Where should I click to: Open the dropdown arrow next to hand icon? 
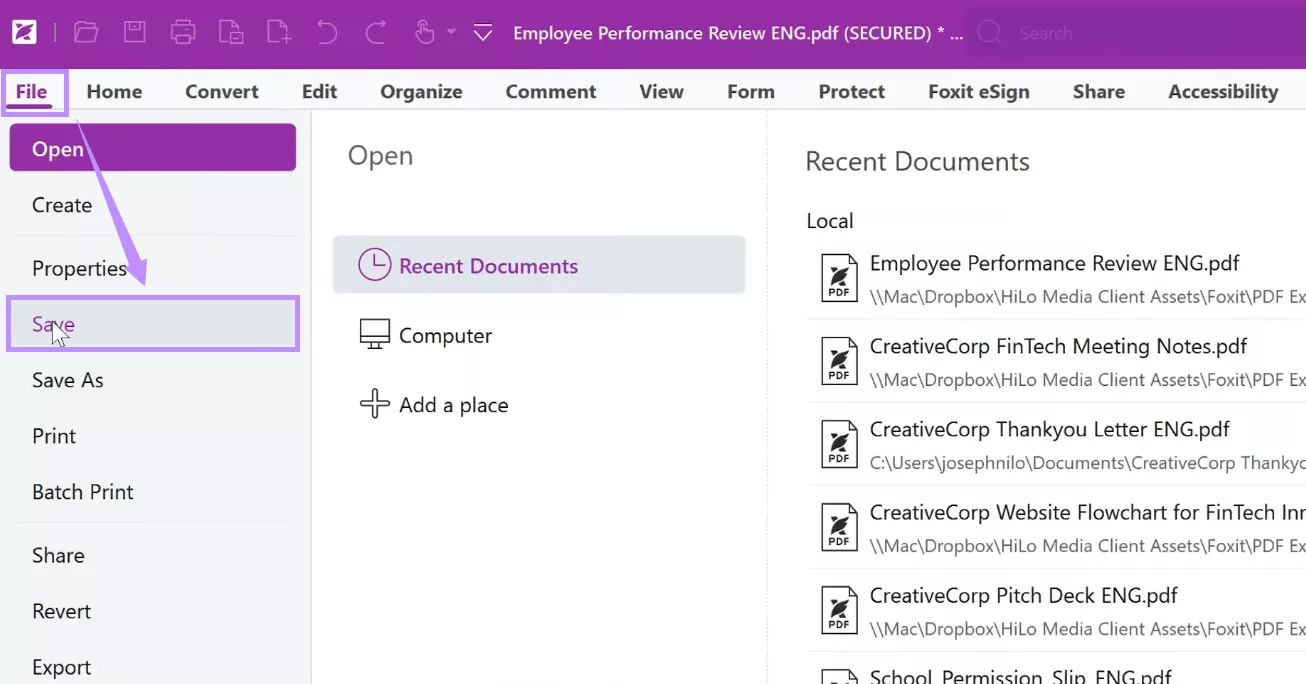[x=451, y=32]
